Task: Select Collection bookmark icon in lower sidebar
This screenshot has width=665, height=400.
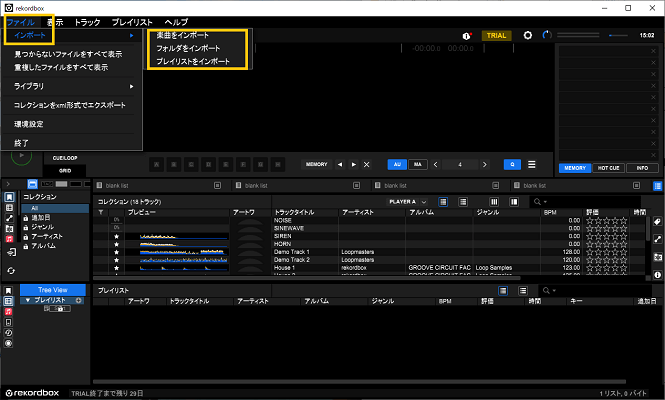Action: pos(8,291)
